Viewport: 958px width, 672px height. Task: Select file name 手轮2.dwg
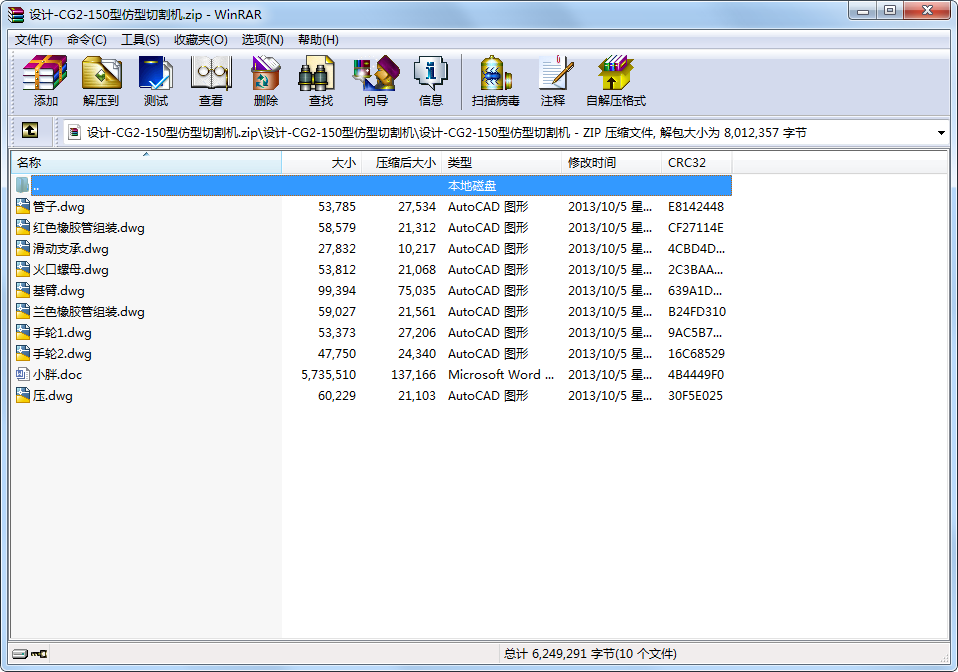tap(62, 354)
